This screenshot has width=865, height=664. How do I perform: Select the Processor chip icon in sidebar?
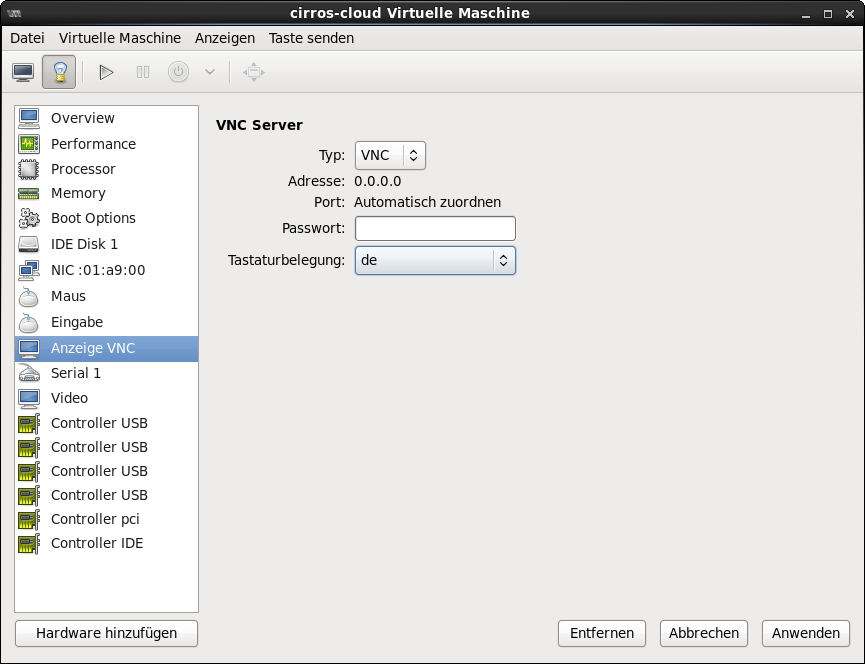point(29,169)
